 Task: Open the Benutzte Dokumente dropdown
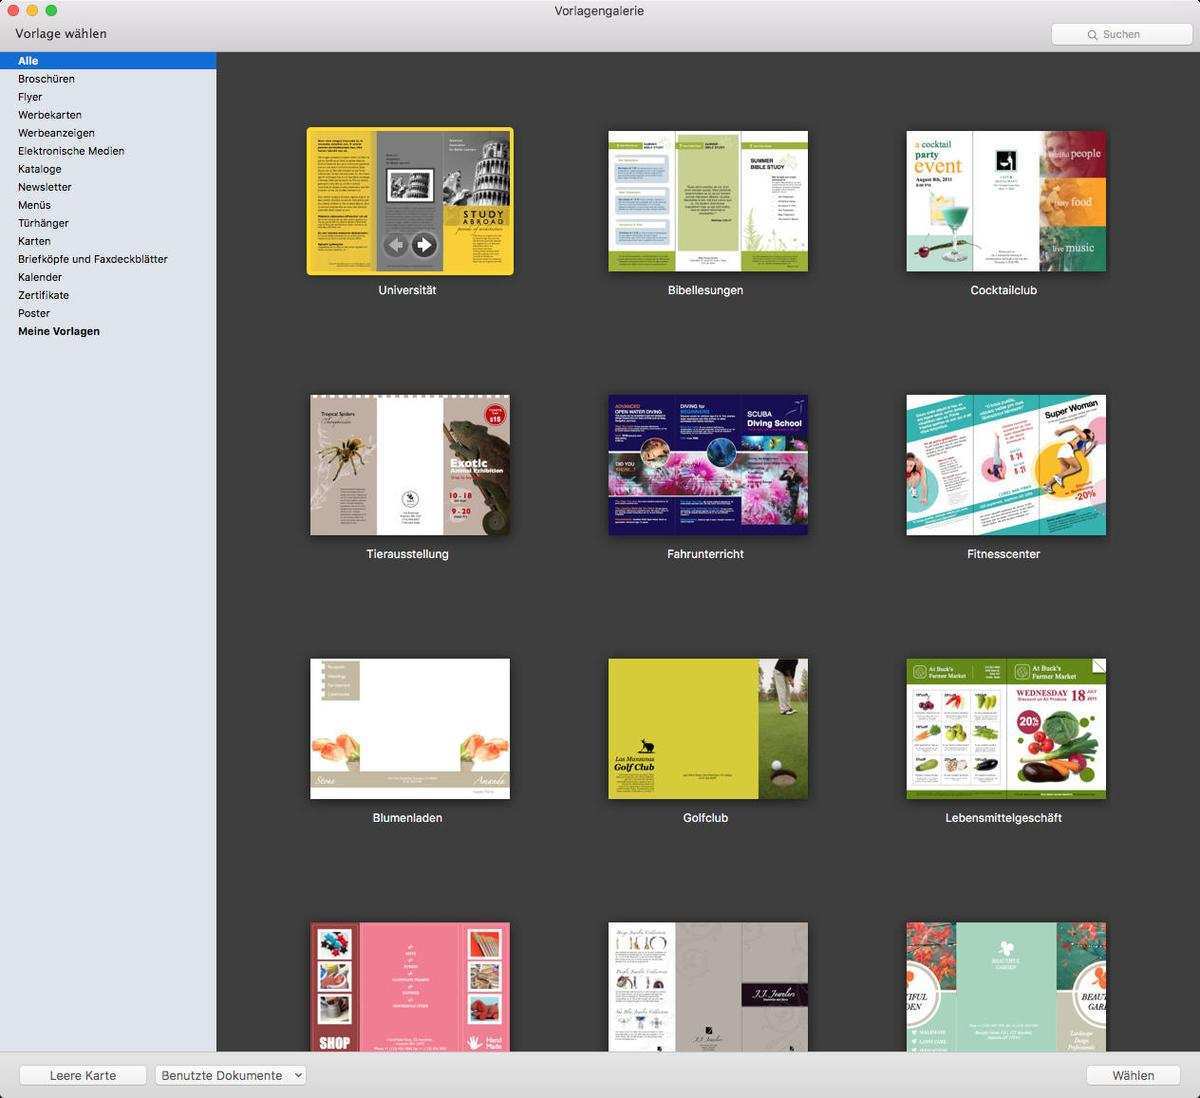[x=231, y=1076]
